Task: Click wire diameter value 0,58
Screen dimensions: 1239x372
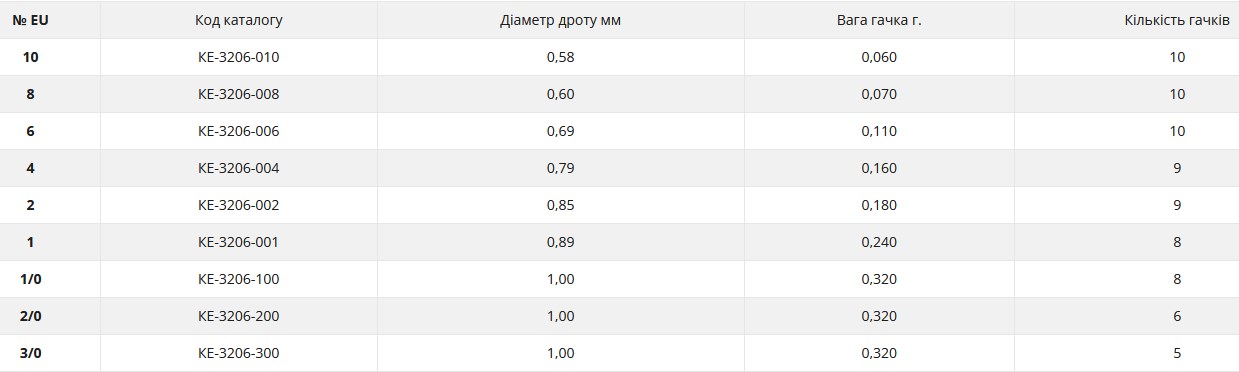Action: (x=561, y=57)
